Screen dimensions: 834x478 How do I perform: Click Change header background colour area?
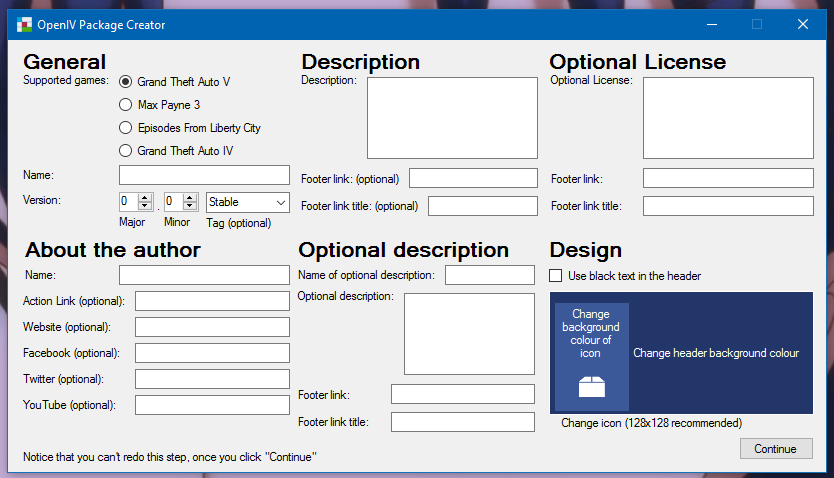[x=716, y=353]
